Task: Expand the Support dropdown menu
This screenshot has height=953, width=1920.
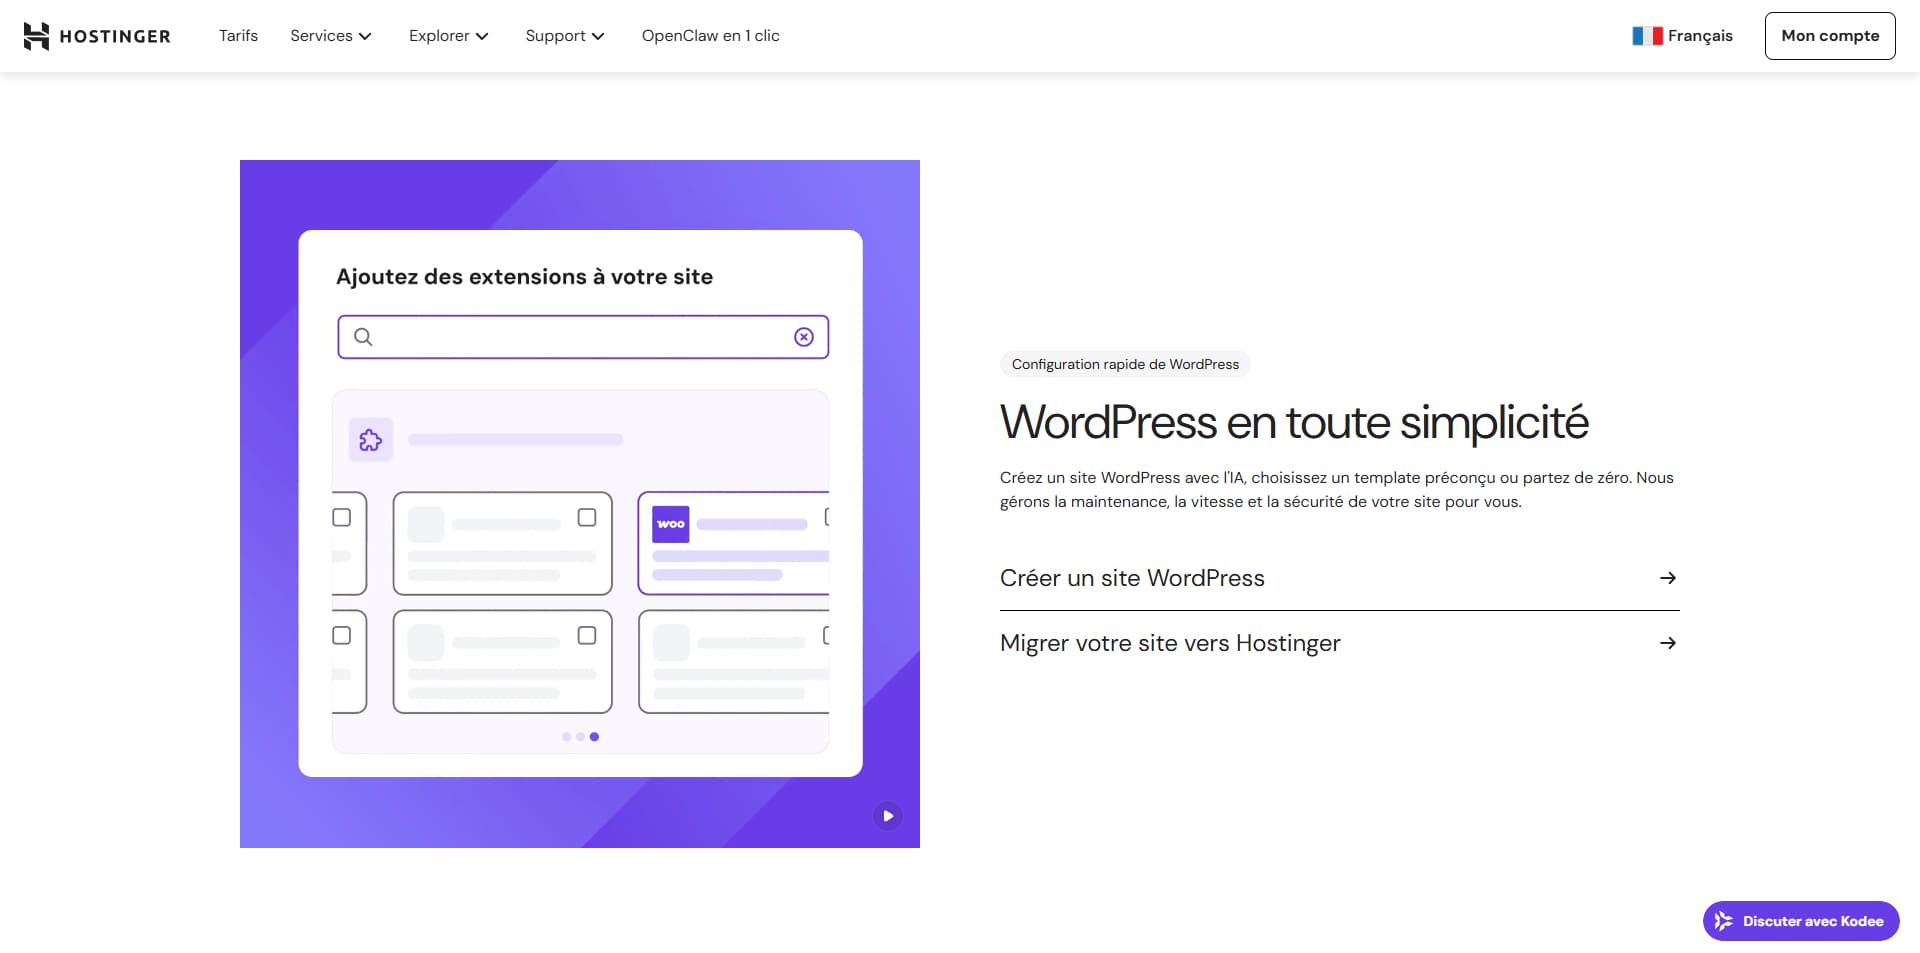Action: click(565, 36)
